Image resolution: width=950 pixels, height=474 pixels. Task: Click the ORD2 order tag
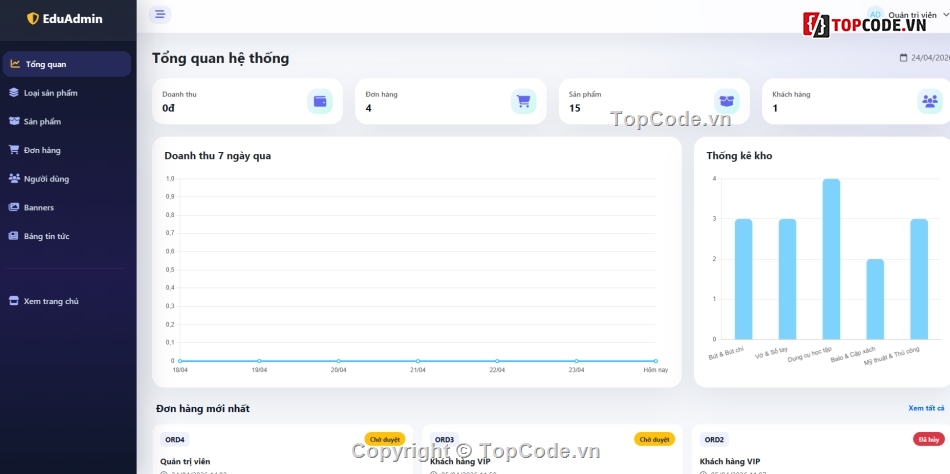coord(714,439)
